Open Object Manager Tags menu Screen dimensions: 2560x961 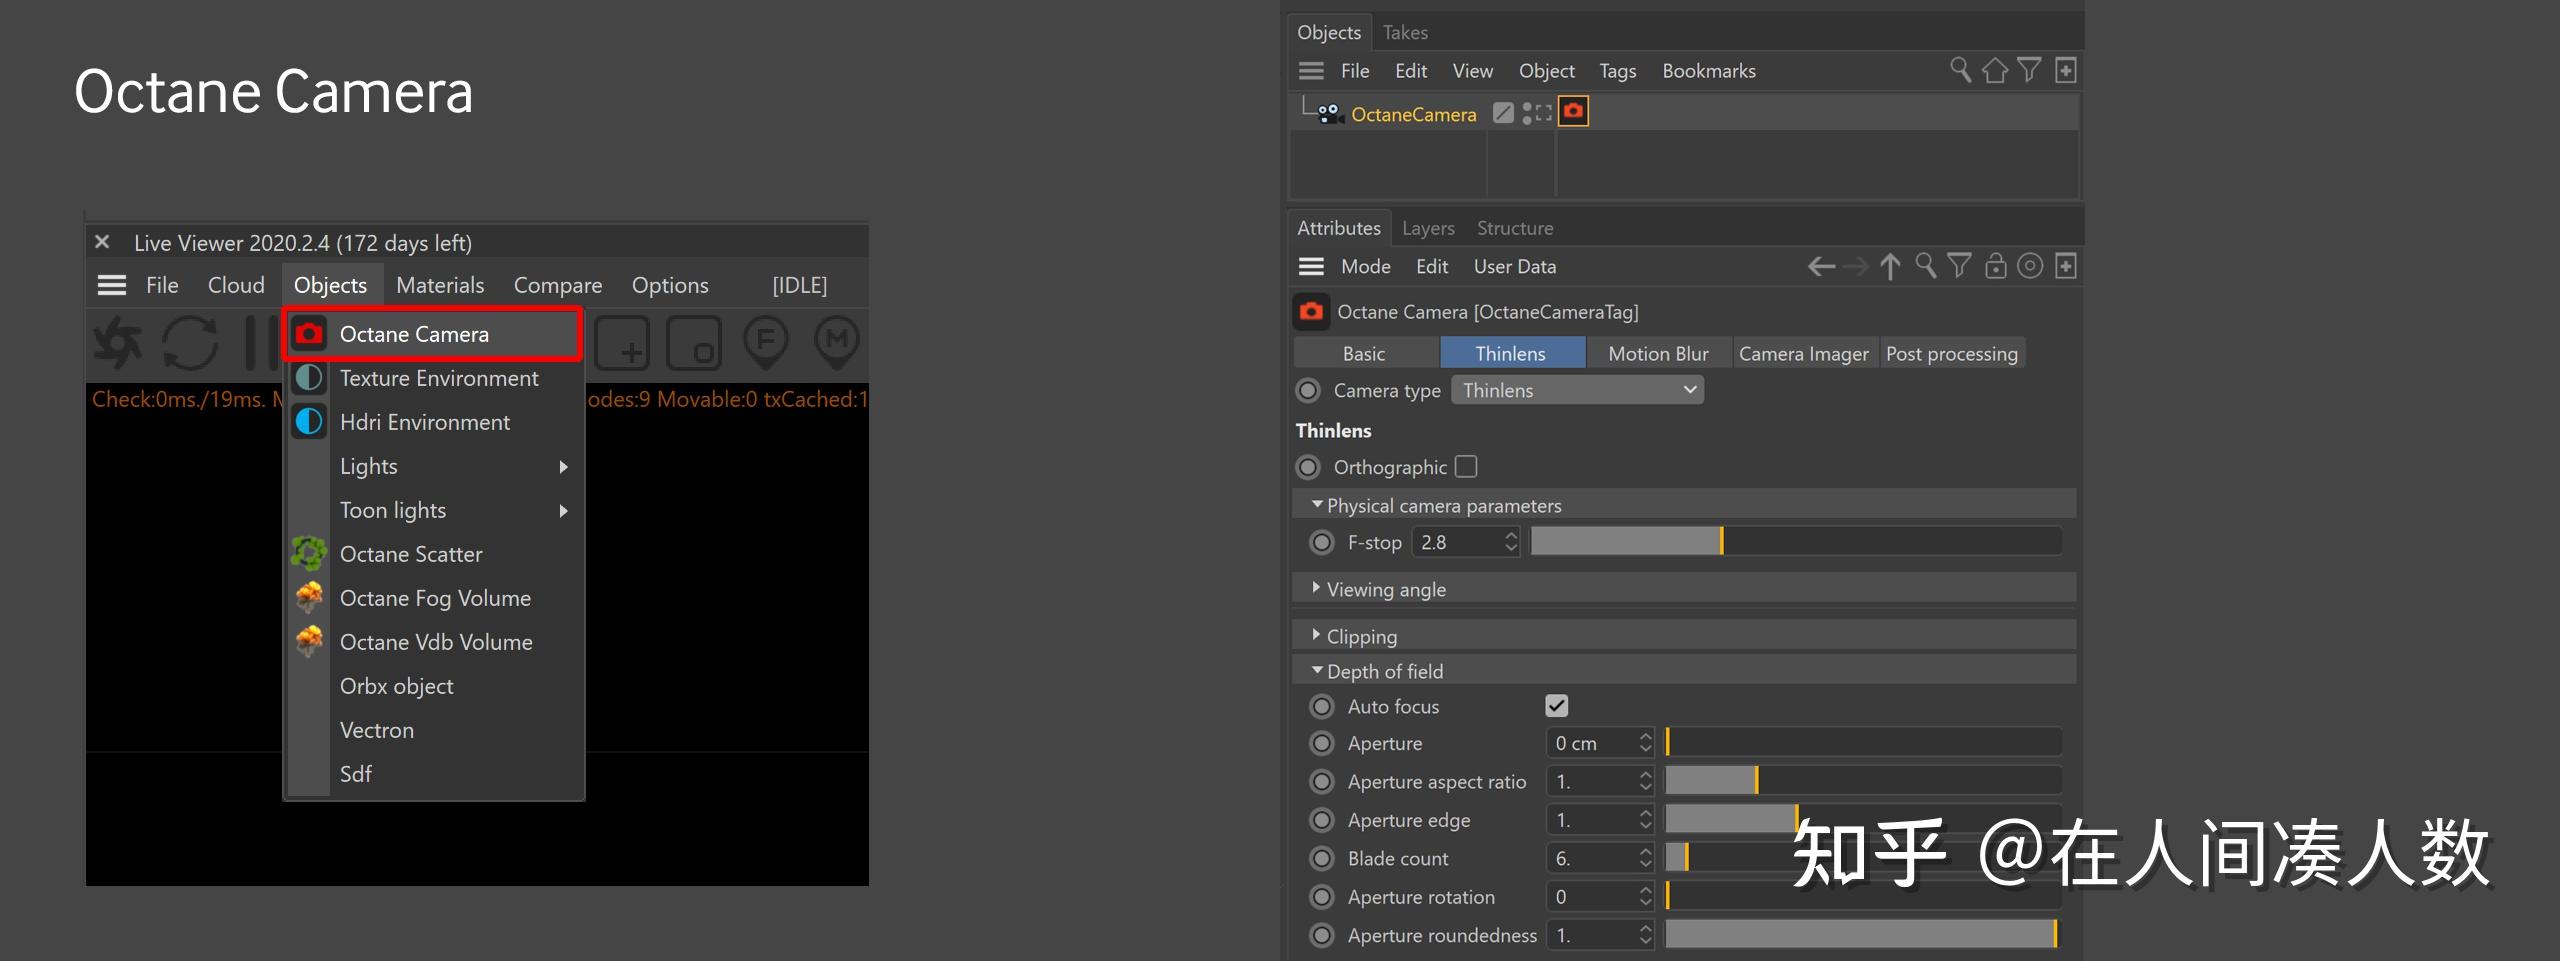pos(1617,71)
